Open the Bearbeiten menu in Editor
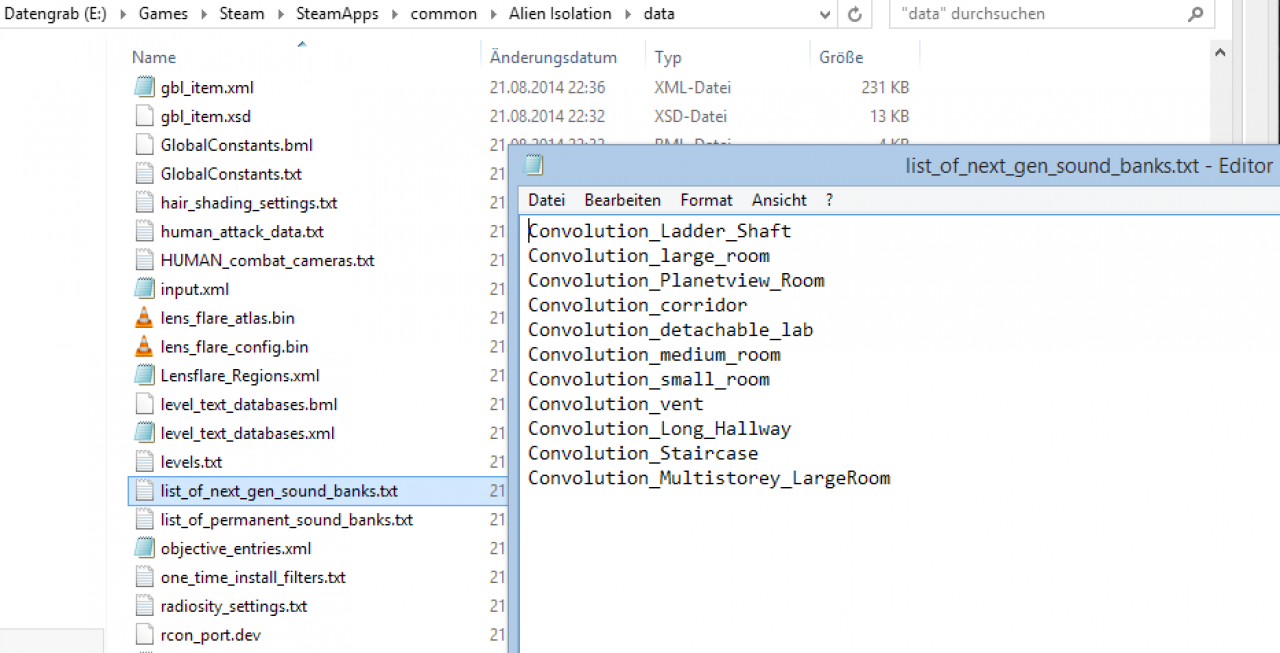The width and height of the screenshot is (1280, 653). [622, 200]
